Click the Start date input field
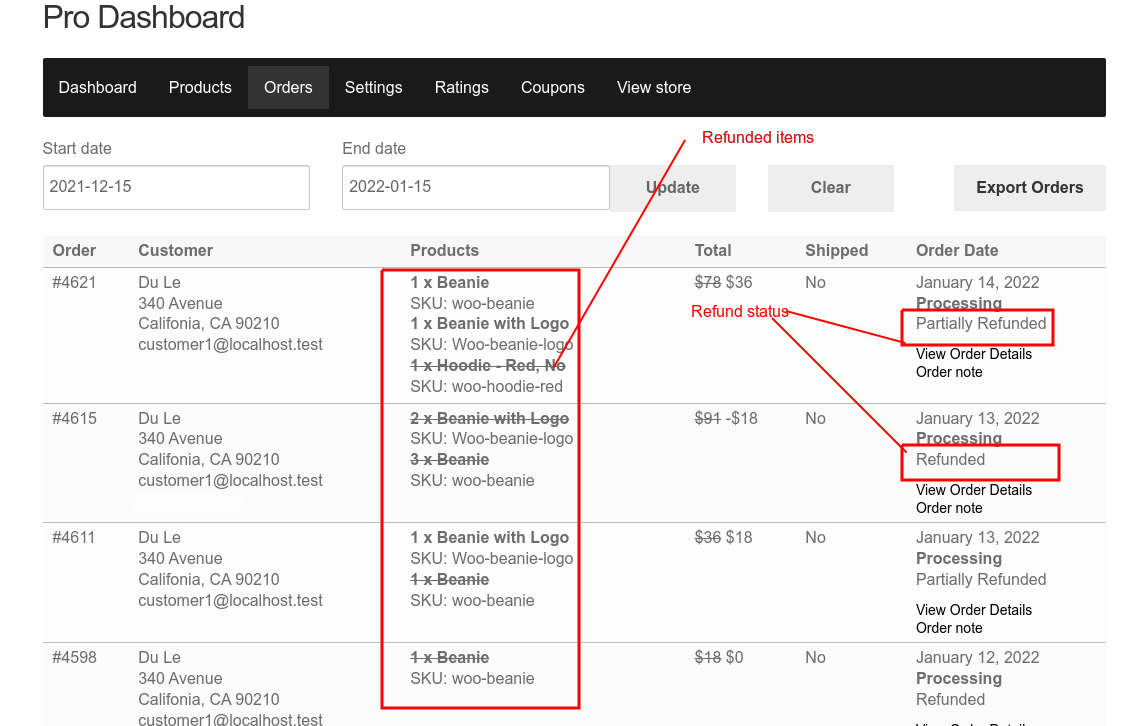The height and width of the screenshot is (726, 1121). [x=176, y=187]
